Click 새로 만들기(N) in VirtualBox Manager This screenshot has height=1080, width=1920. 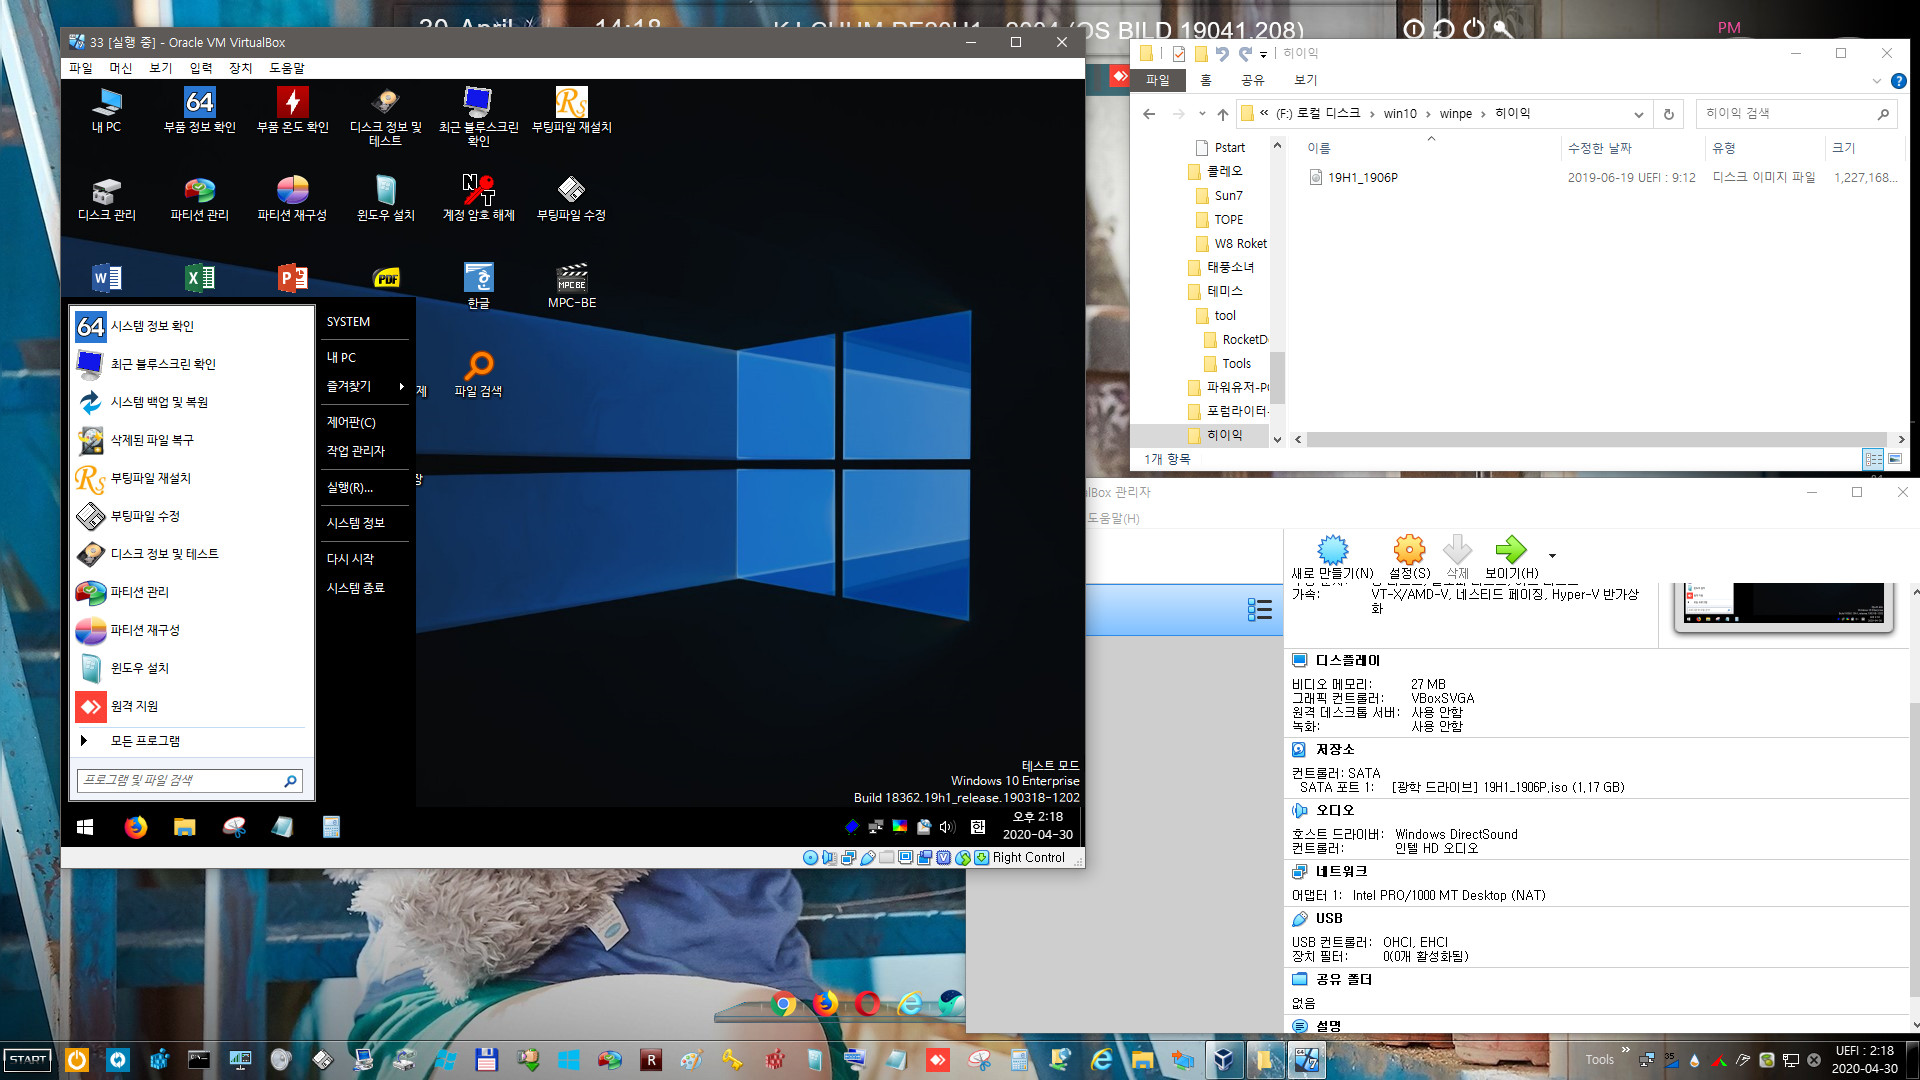click(1332, 558)
